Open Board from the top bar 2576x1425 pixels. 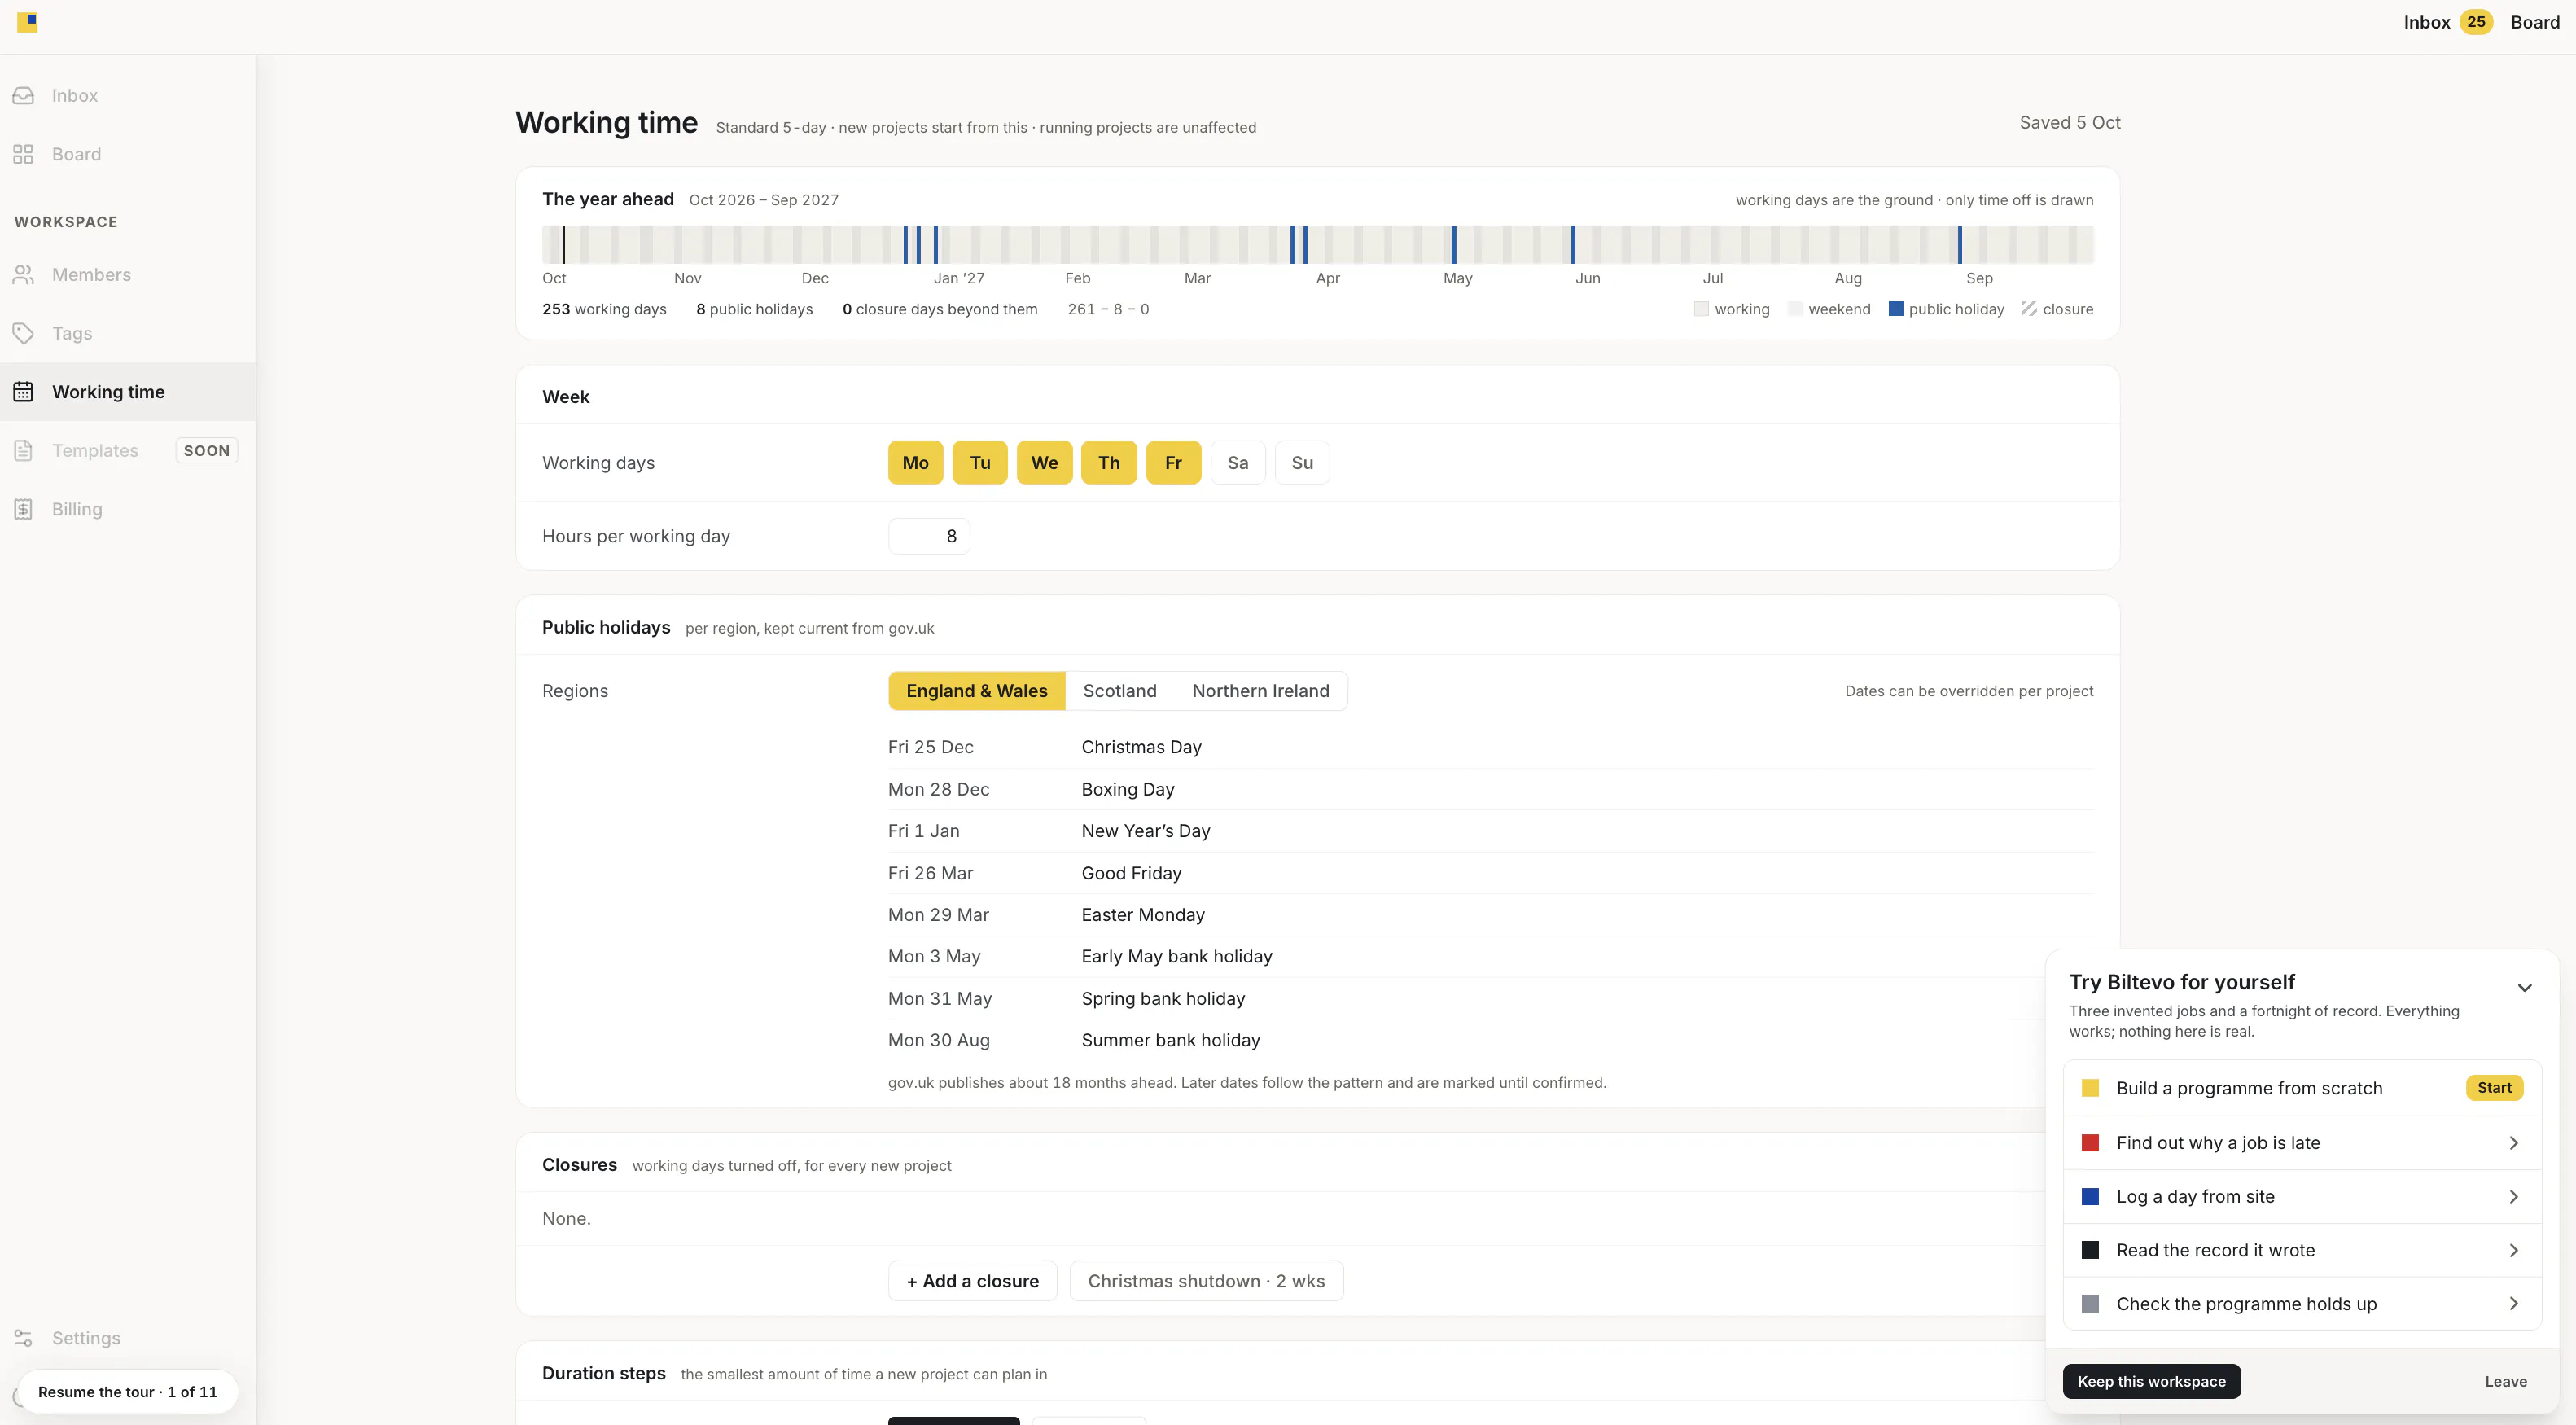coord(2534,22)
